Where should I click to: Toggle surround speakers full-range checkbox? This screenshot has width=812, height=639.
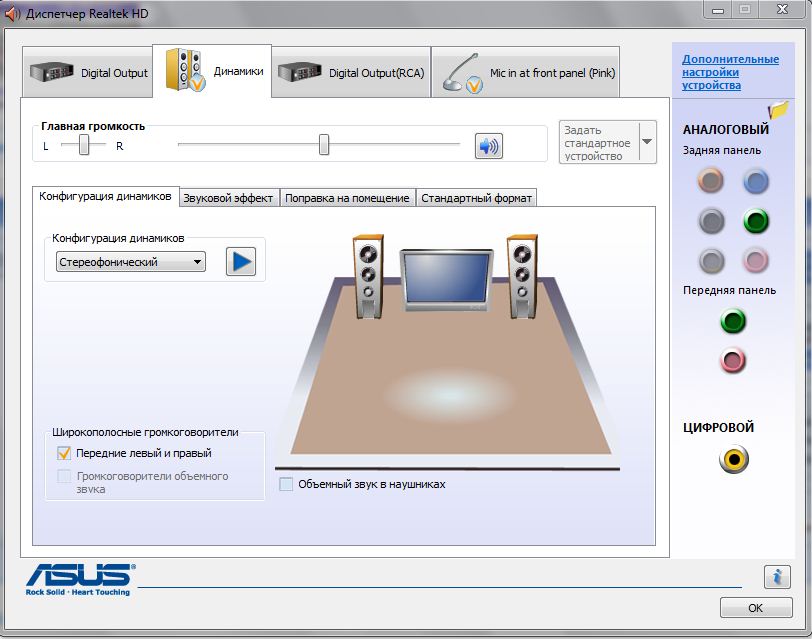tap(64, 476)
